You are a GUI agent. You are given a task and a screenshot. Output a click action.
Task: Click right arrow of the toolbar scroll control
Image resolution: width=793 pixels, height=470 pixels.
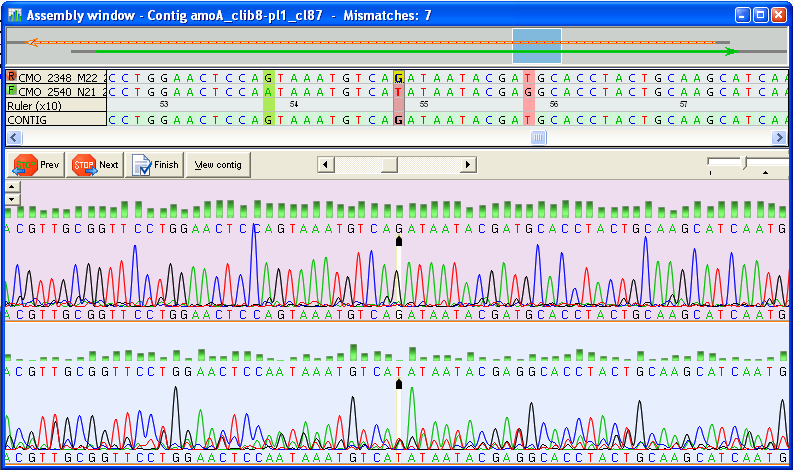tap(468, 164)
